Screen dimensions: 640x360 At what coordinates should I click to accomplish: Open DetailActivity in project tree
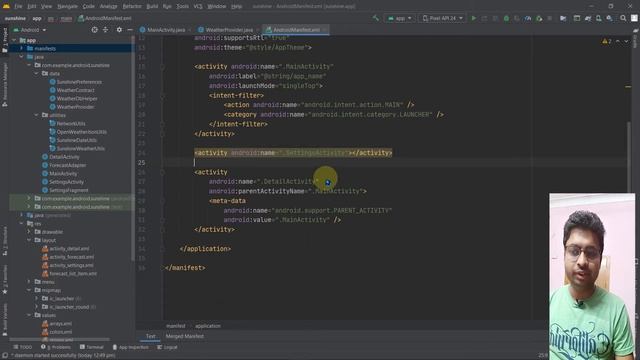[x=64, y=157]
